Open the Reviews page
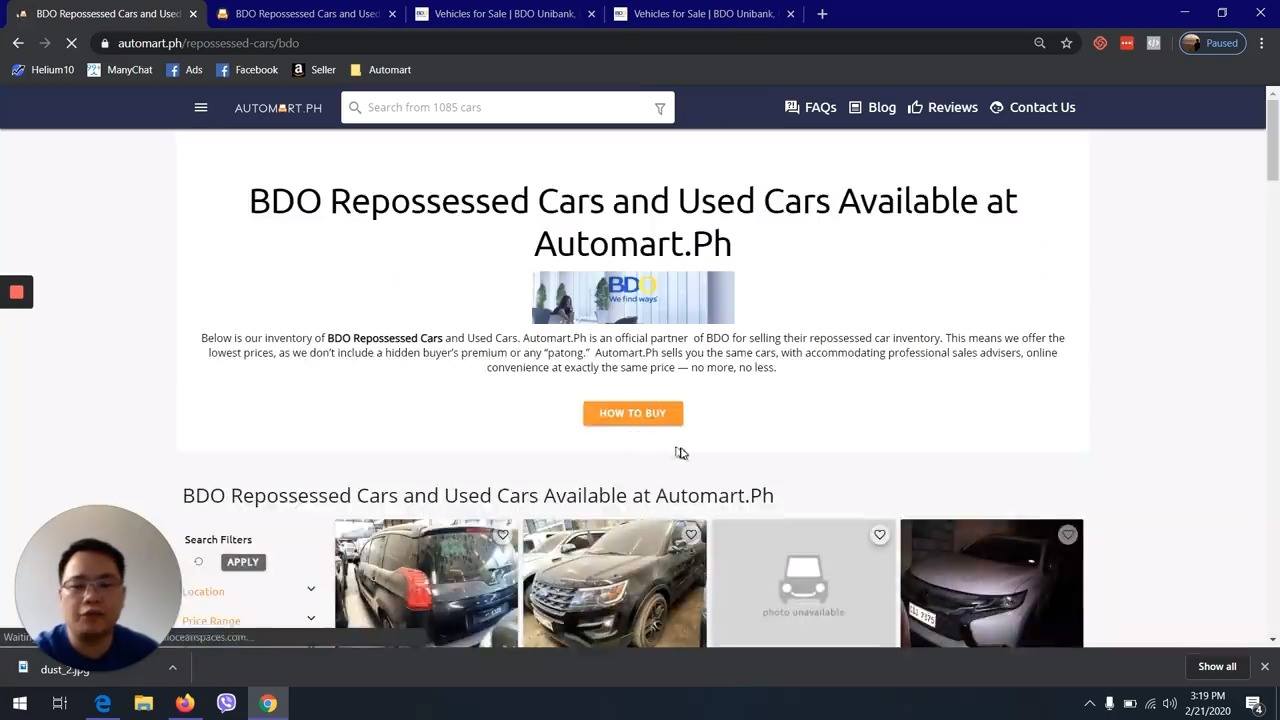The width and height of the screenshot is (1280, 720). tap(942, 108)
